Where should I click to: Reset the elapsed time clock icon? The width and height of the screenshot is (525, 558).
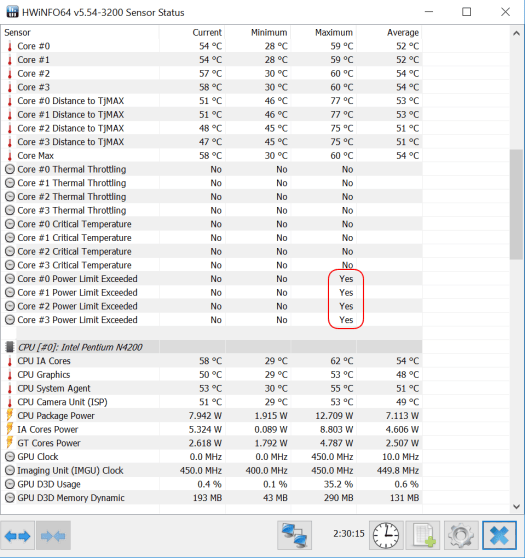tap(386, 536)
